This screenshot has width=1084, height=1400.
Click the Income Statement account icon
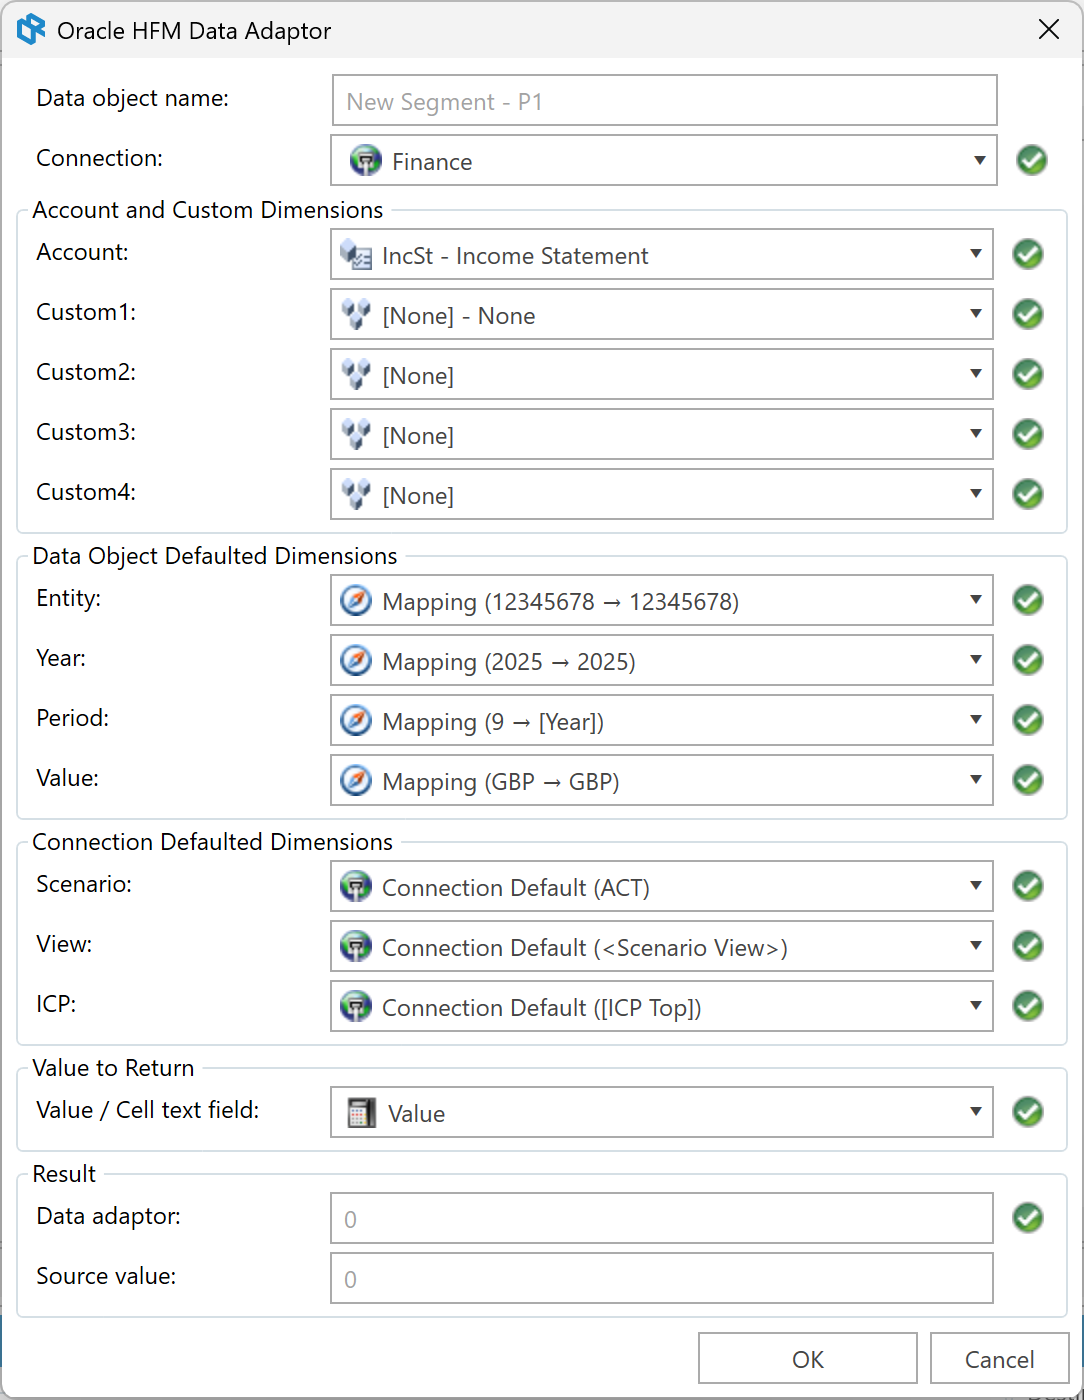coord(356,255)
